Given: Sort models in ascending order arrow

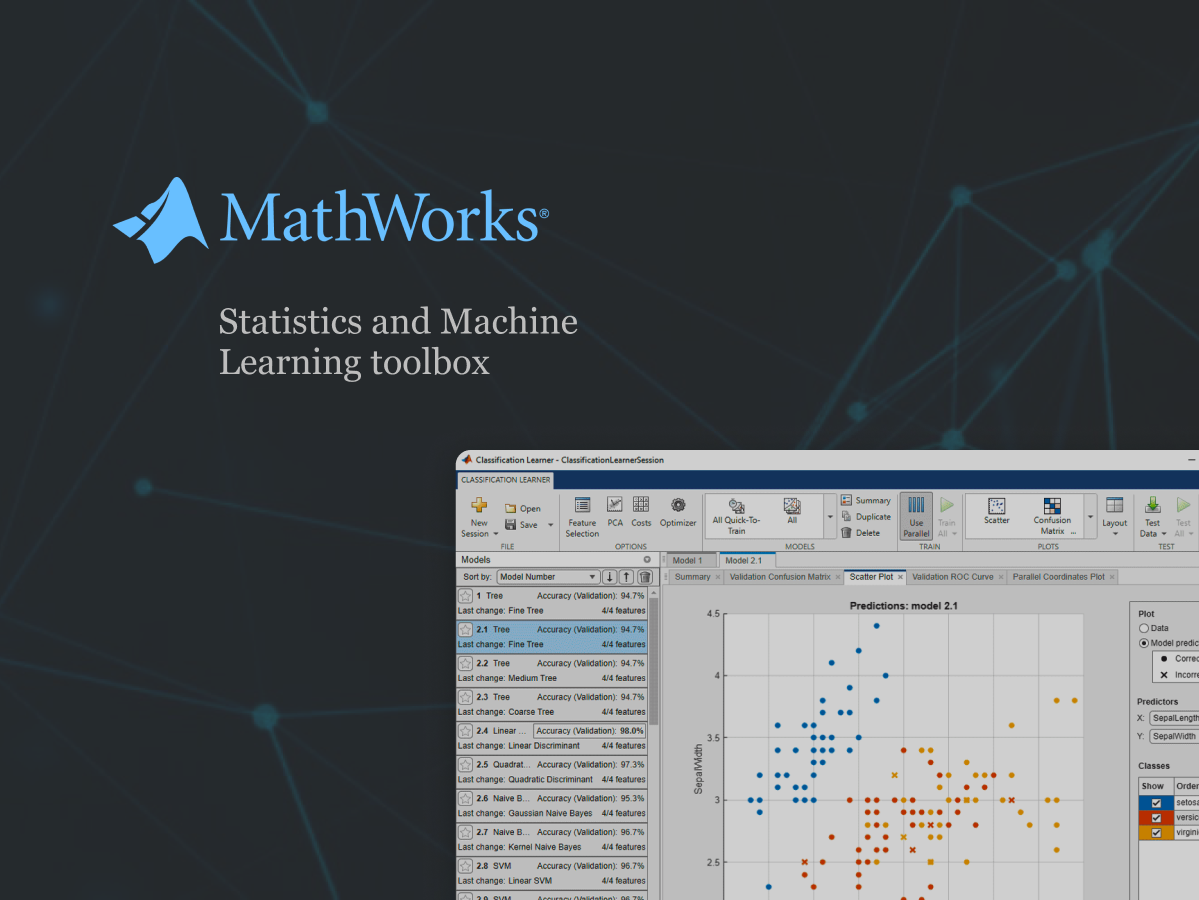Looking at the screenshot, I should click(x=626, y=577).
